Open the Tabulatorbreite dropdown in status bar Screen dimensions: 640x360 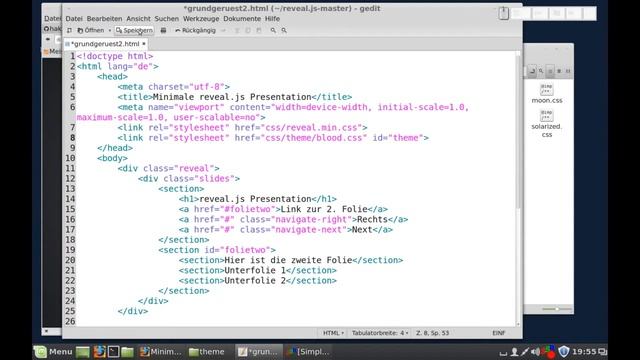[380, 333]
